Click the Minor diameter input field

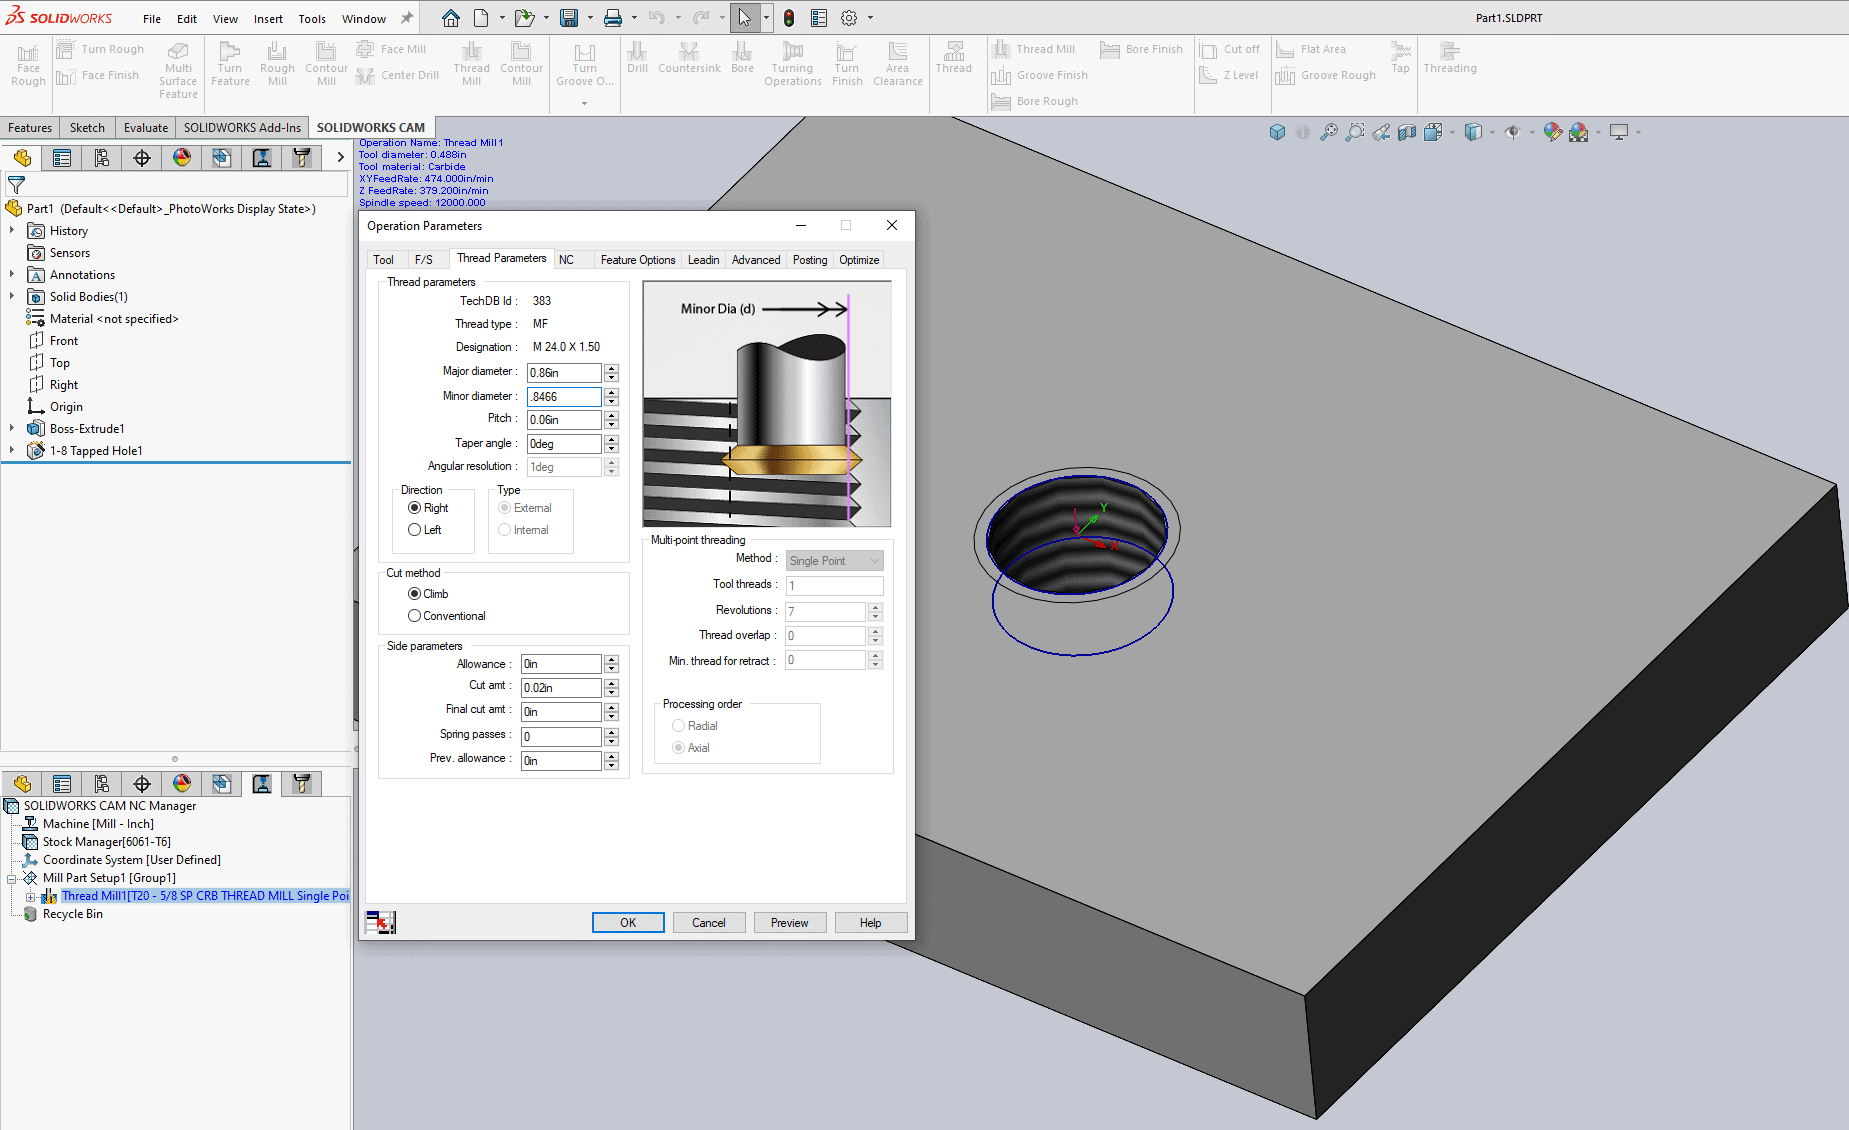point(563,397)
